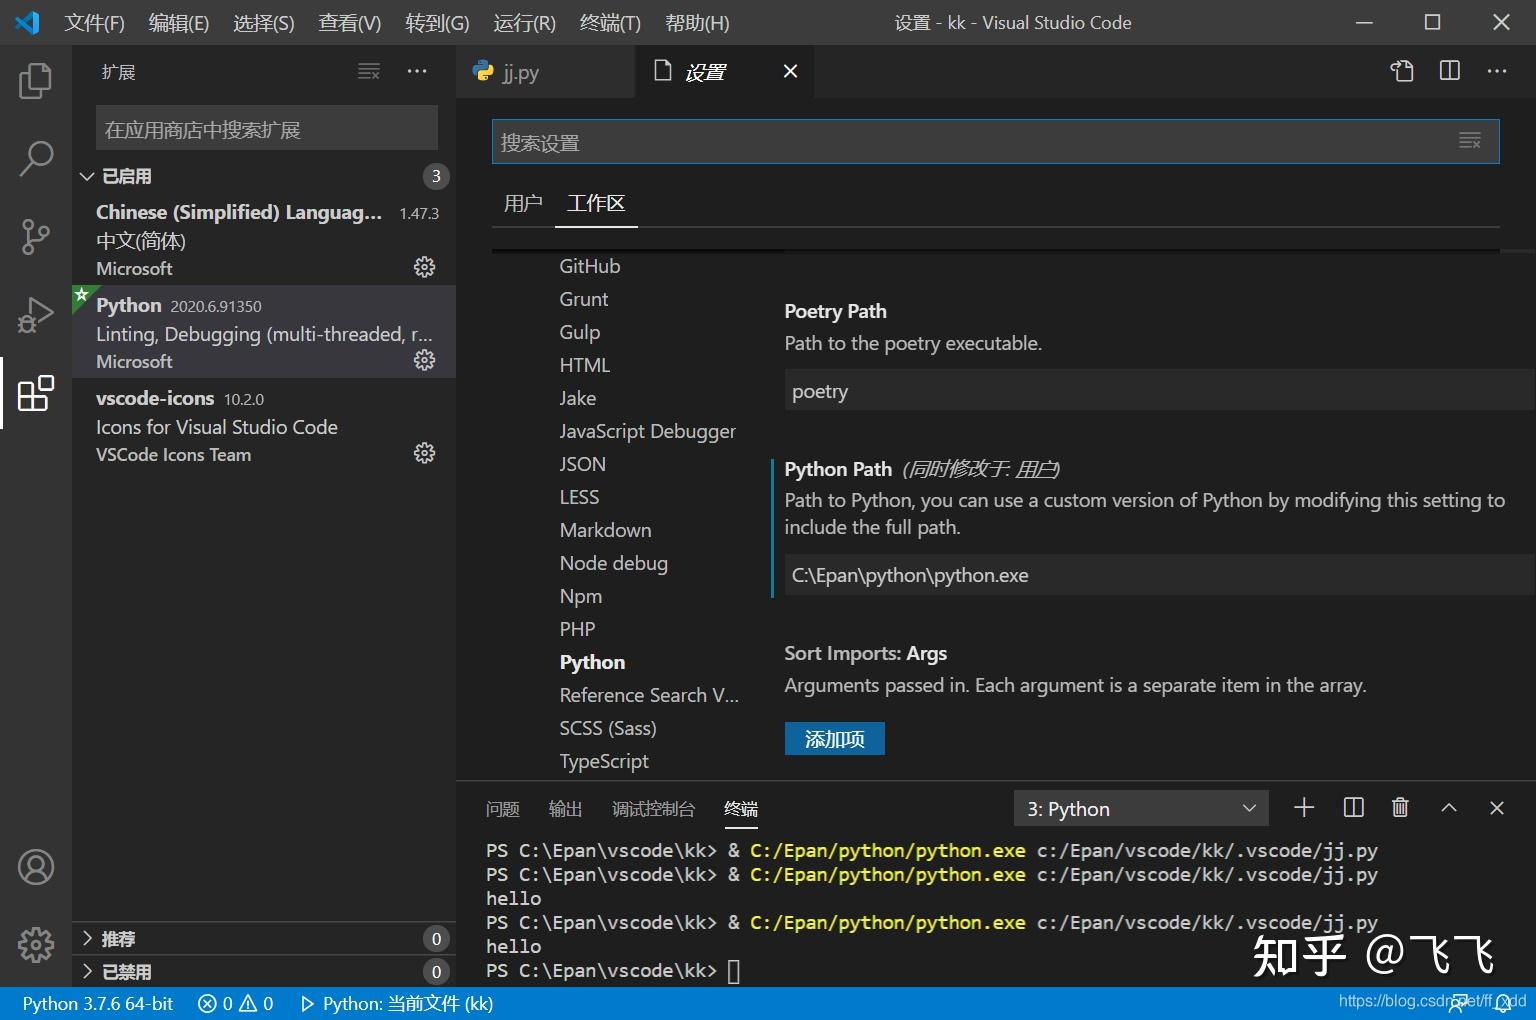Open the Search view in the activity bar
This screenshot has height=1020, width=1536.
click(x=36, y=158)
